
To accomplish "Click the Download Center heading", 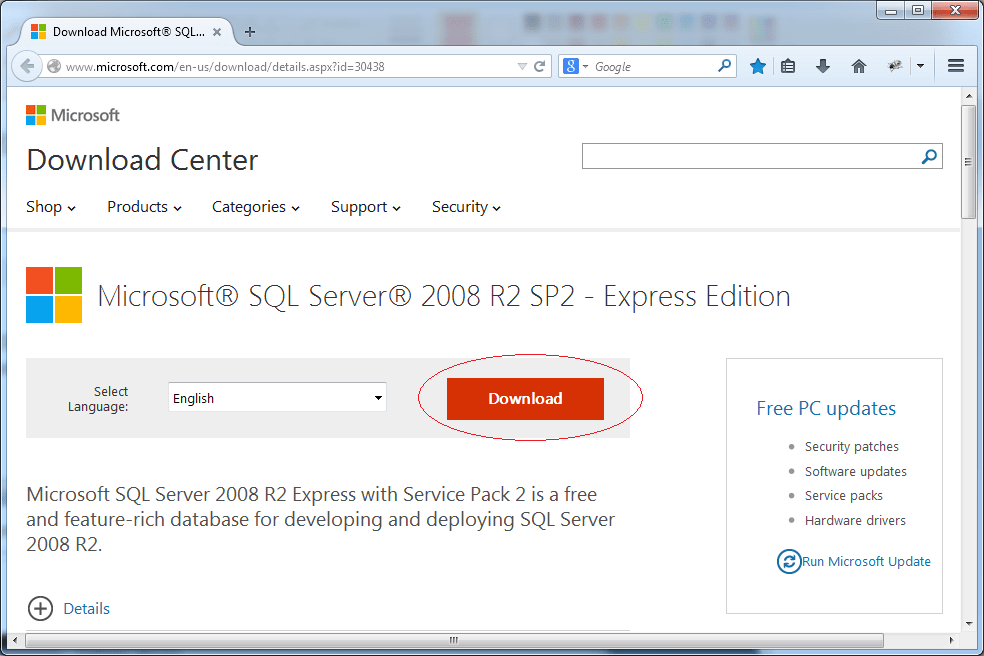I will pyautogui.click(x=142, y=159).
